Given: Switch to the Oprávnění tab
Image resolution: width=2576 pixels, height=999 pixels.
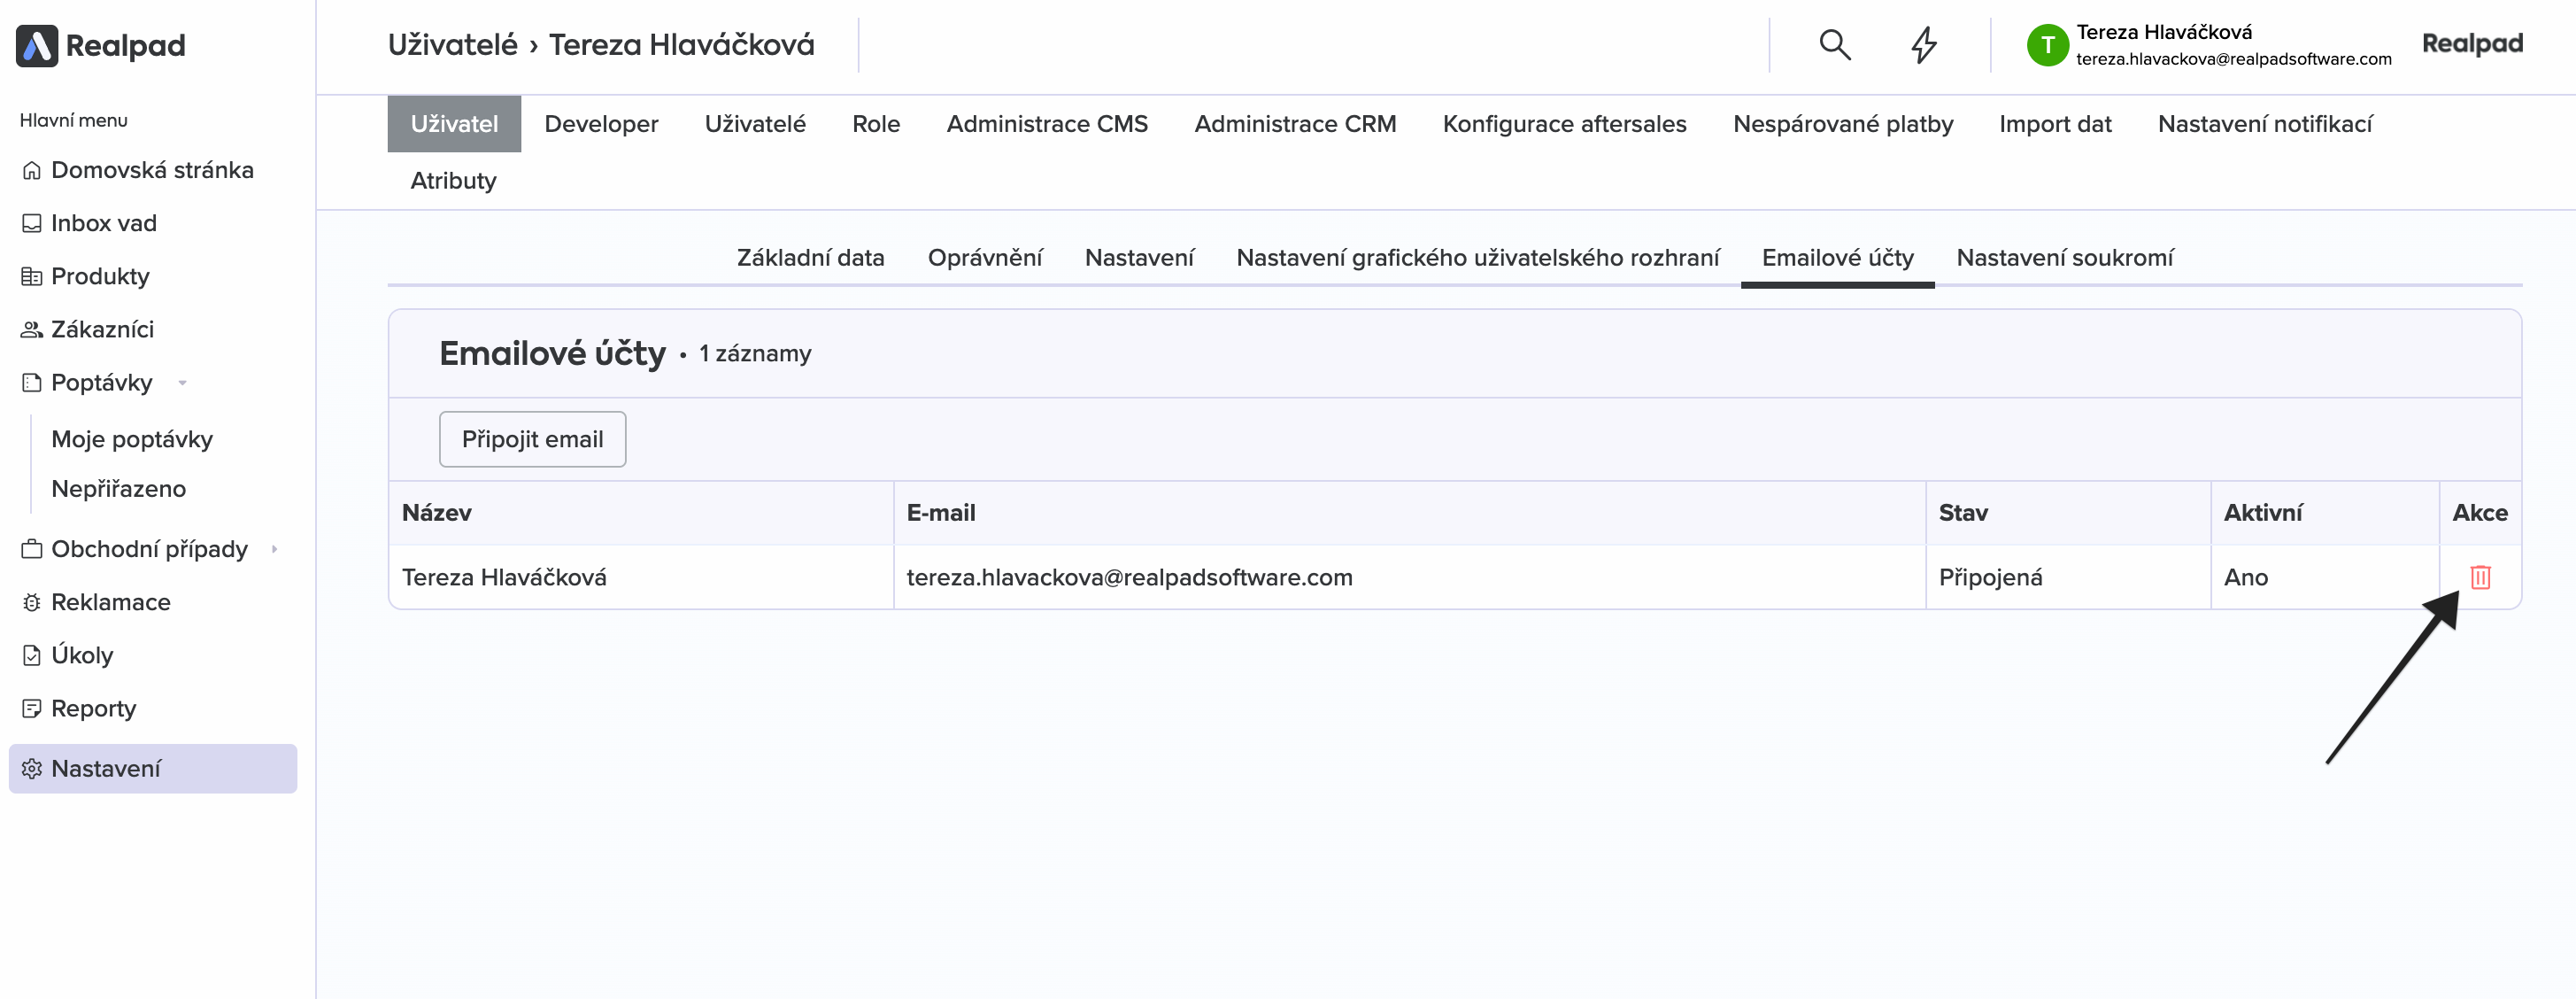Looking at the screenshot, I should (984, 258).
